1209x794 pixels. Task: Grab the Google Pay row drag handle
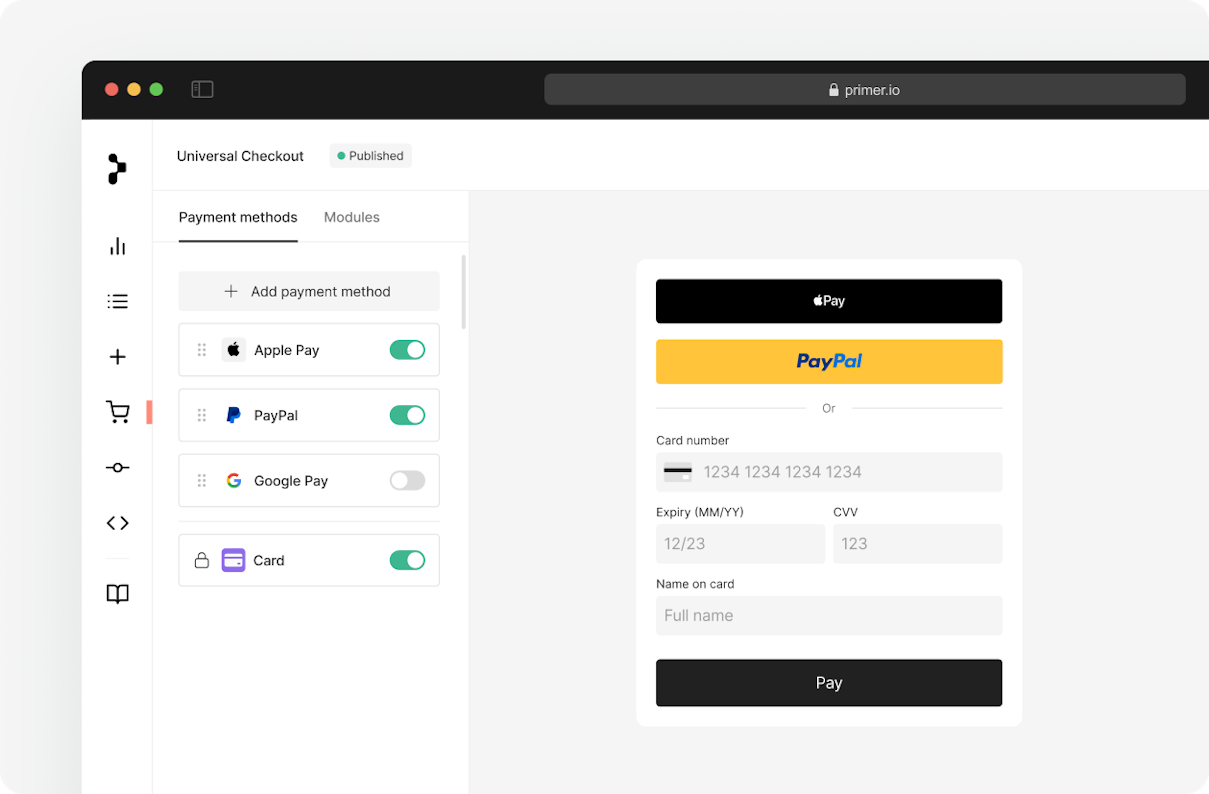click(x=201, y=481)
